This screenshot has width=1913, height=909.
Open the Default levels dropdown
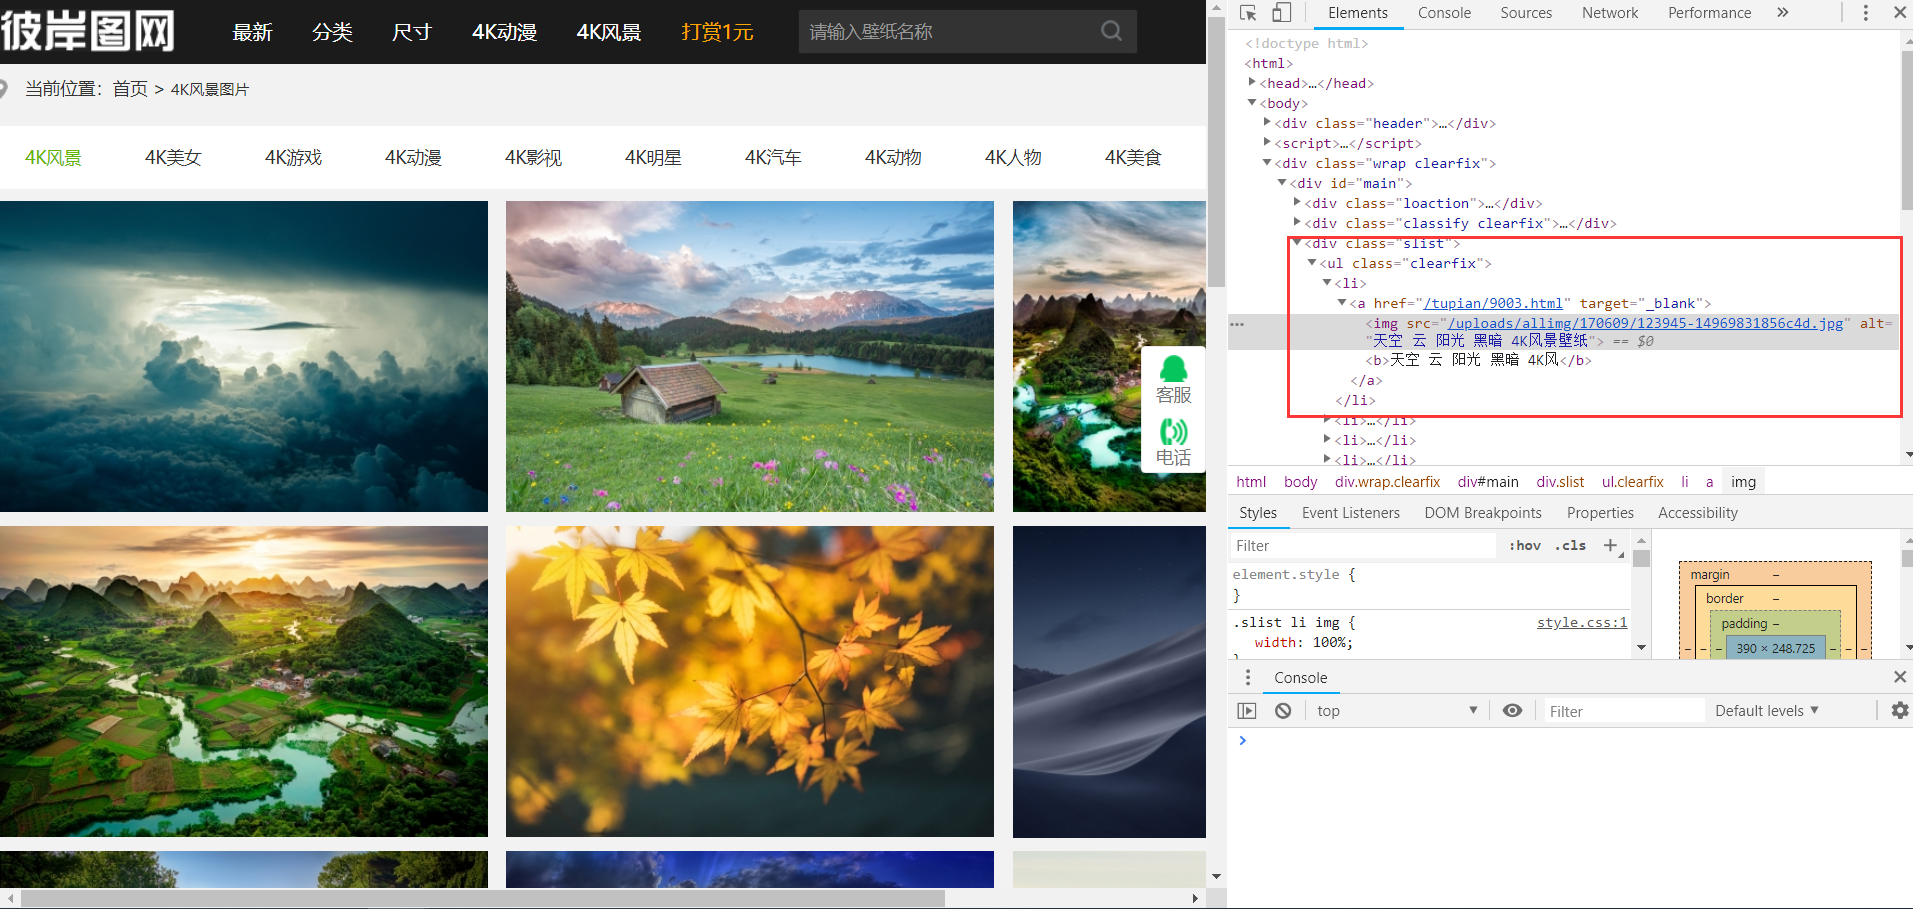coord(1764,710)
